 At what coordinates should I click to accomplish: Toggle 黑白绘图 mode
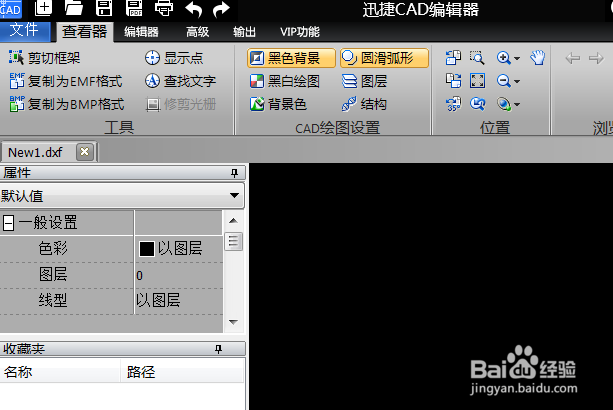[285, 81]
